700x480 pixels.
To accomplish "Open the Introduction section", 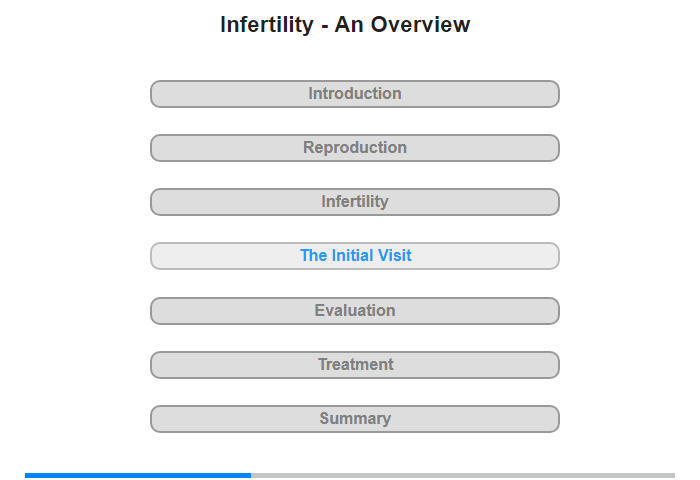I will (x=354, y=94).
